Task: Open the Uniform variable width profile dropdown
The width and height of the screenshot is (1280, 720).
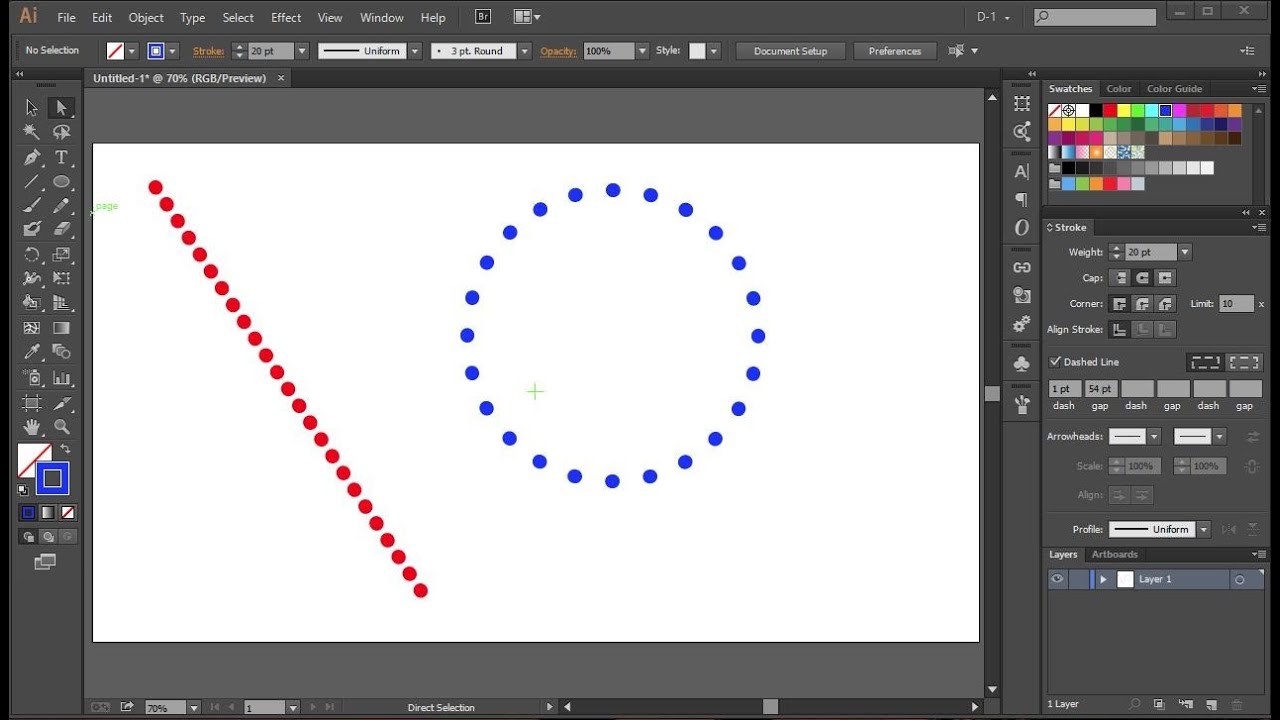Action: click(x=415, y=51)
